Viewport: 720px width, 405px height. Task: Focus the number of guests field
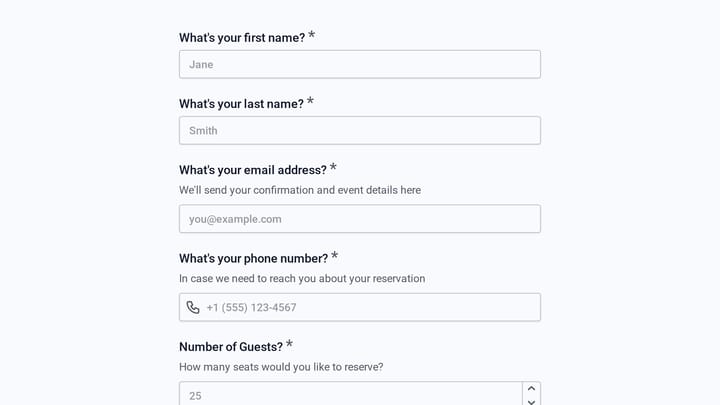[x=350, y=394]
